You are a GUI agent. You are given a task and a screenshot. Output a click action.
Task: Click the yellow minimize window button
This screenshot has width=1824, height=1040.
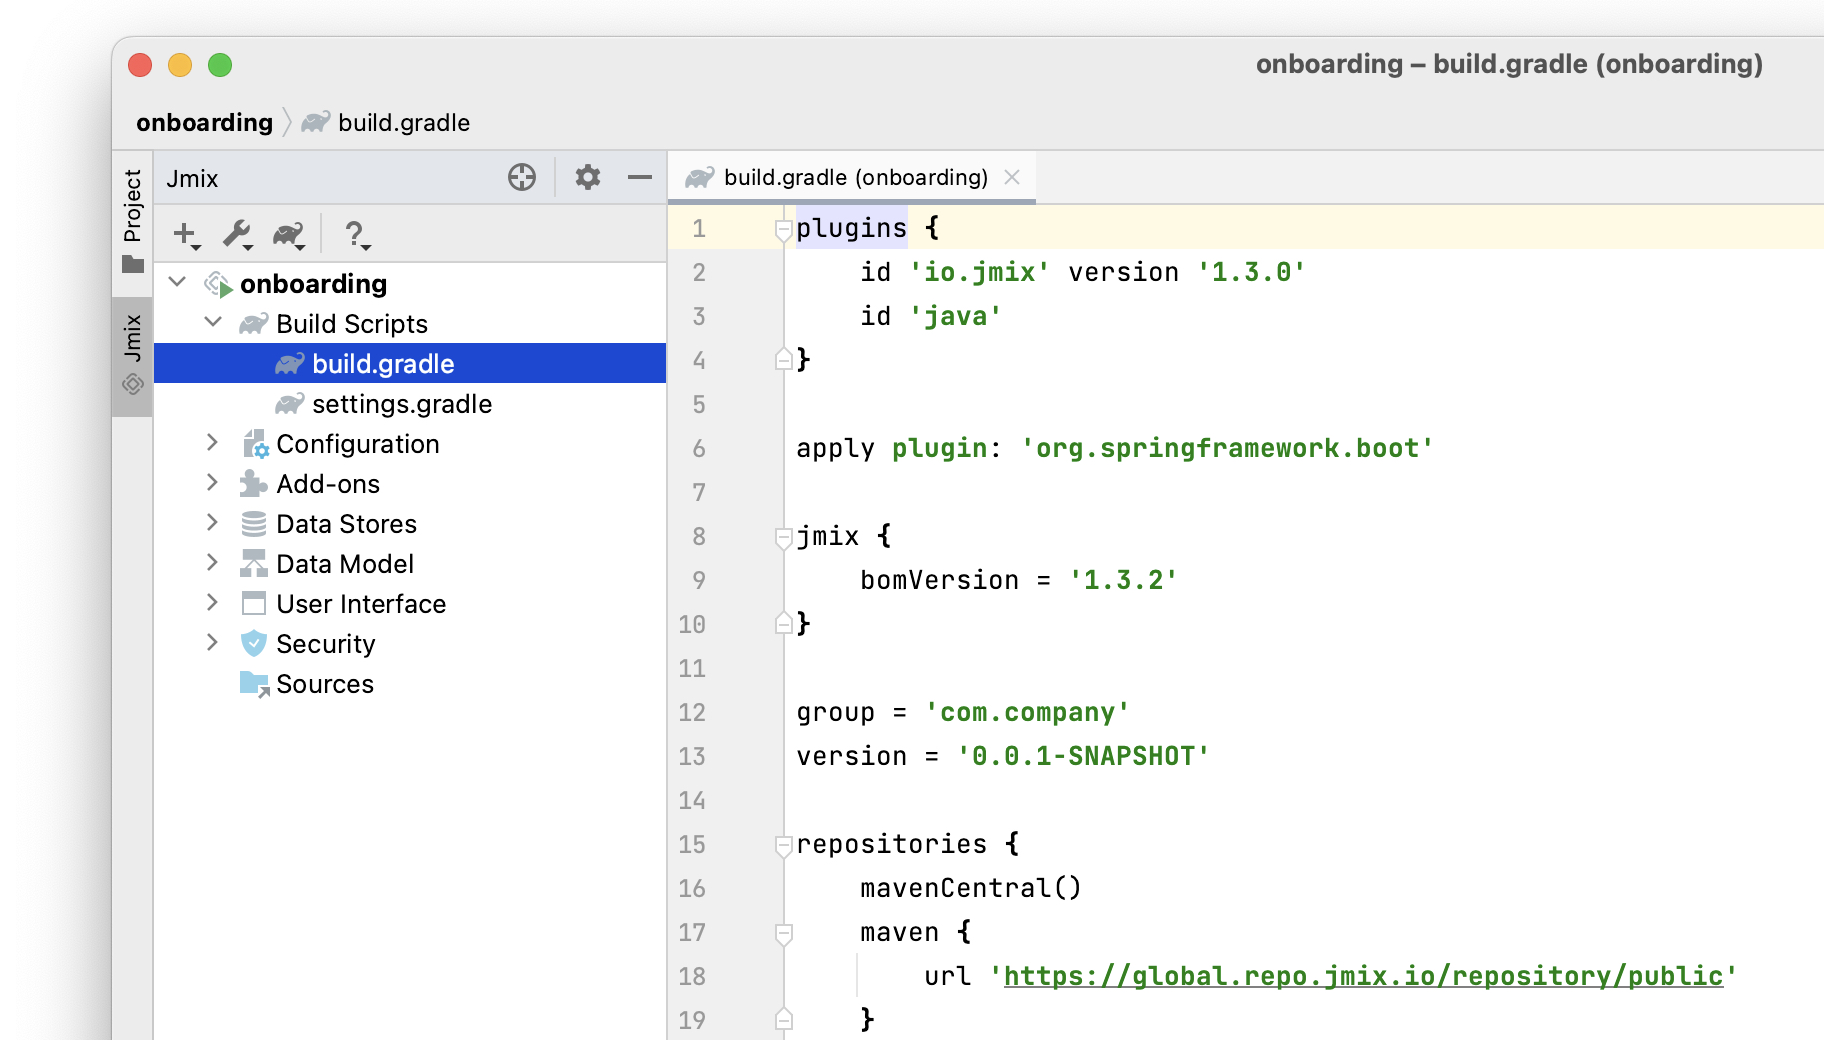[180, 65]
